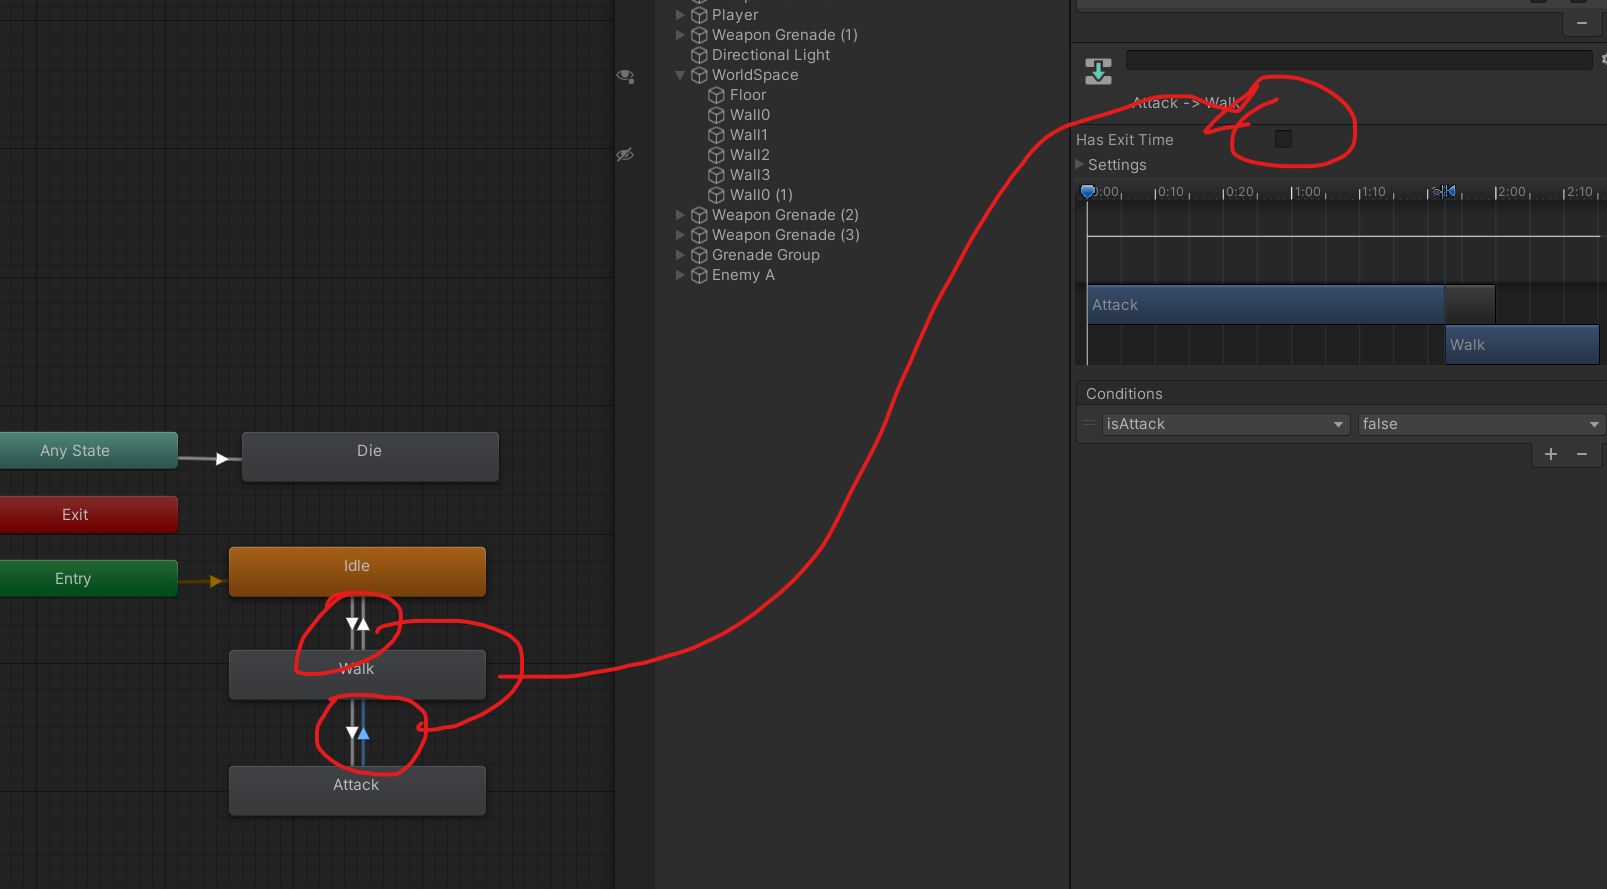This screenshot has width=1607, height=889.
Task: Click the Enemy A cube icon
Action: click(x=699, y=275)
